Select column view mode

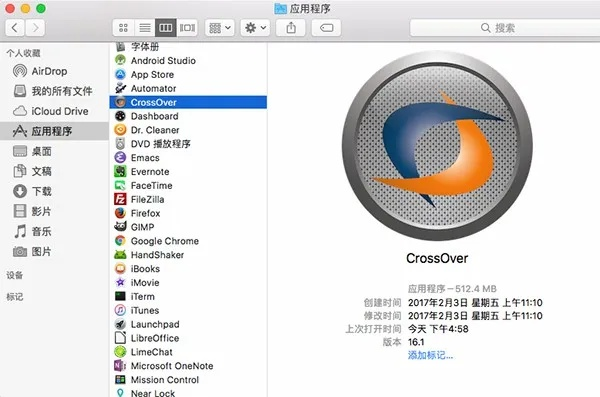click(x=166, y=28)
